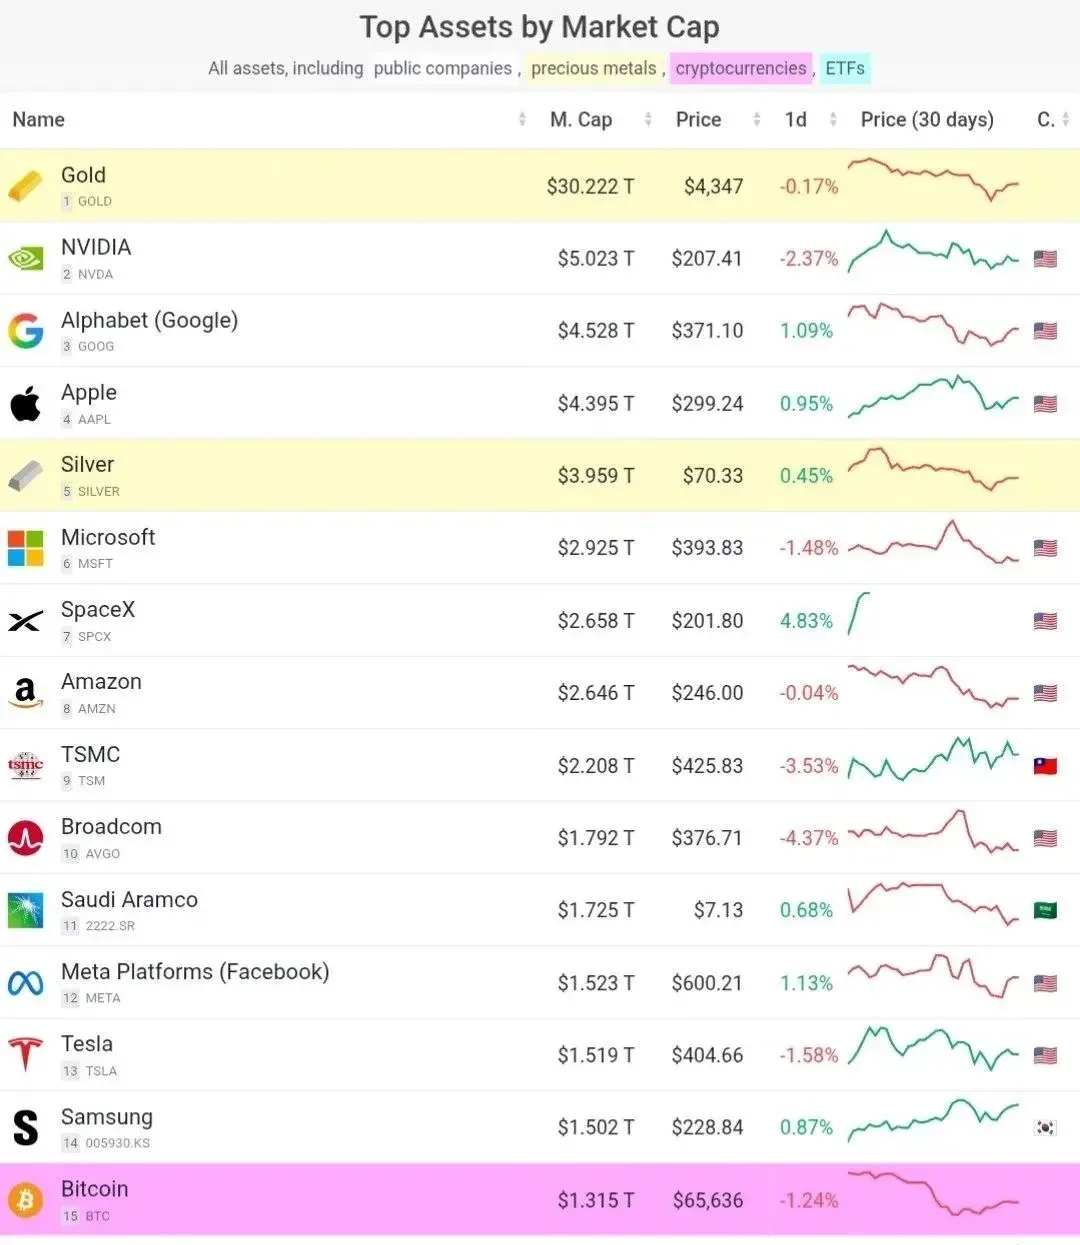Click the AAPL ticker label
Screen dimensions: 1080x1245
click(94, 419)
